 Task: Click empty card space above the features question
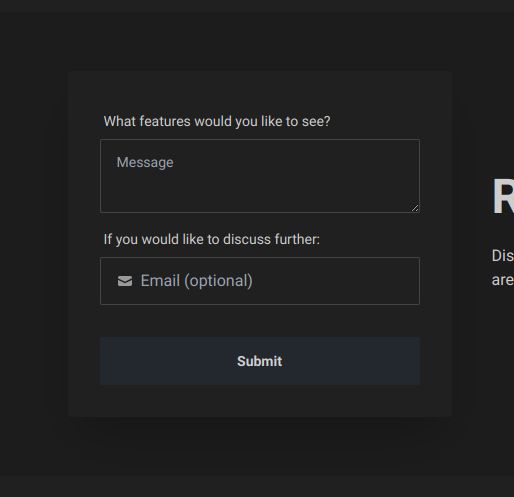(x=260, y=92)
